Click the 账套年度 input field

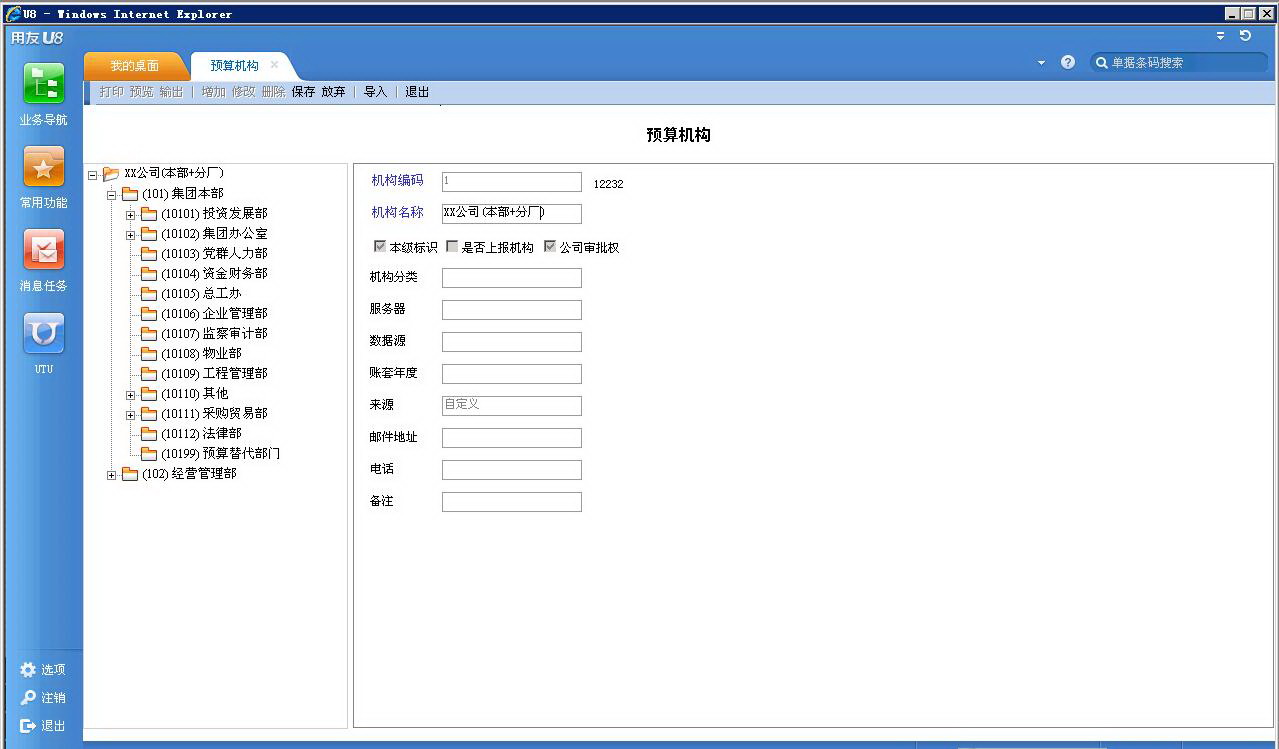(511, 373)
